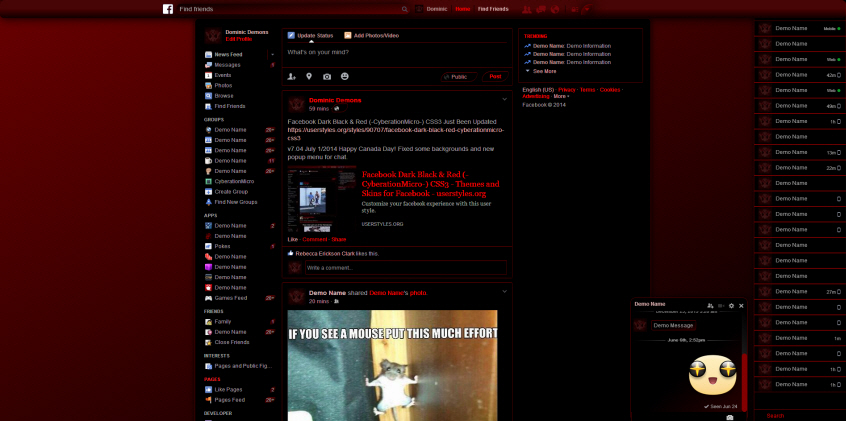Open the account menu dropdown arrow

[x=588, y=9]
